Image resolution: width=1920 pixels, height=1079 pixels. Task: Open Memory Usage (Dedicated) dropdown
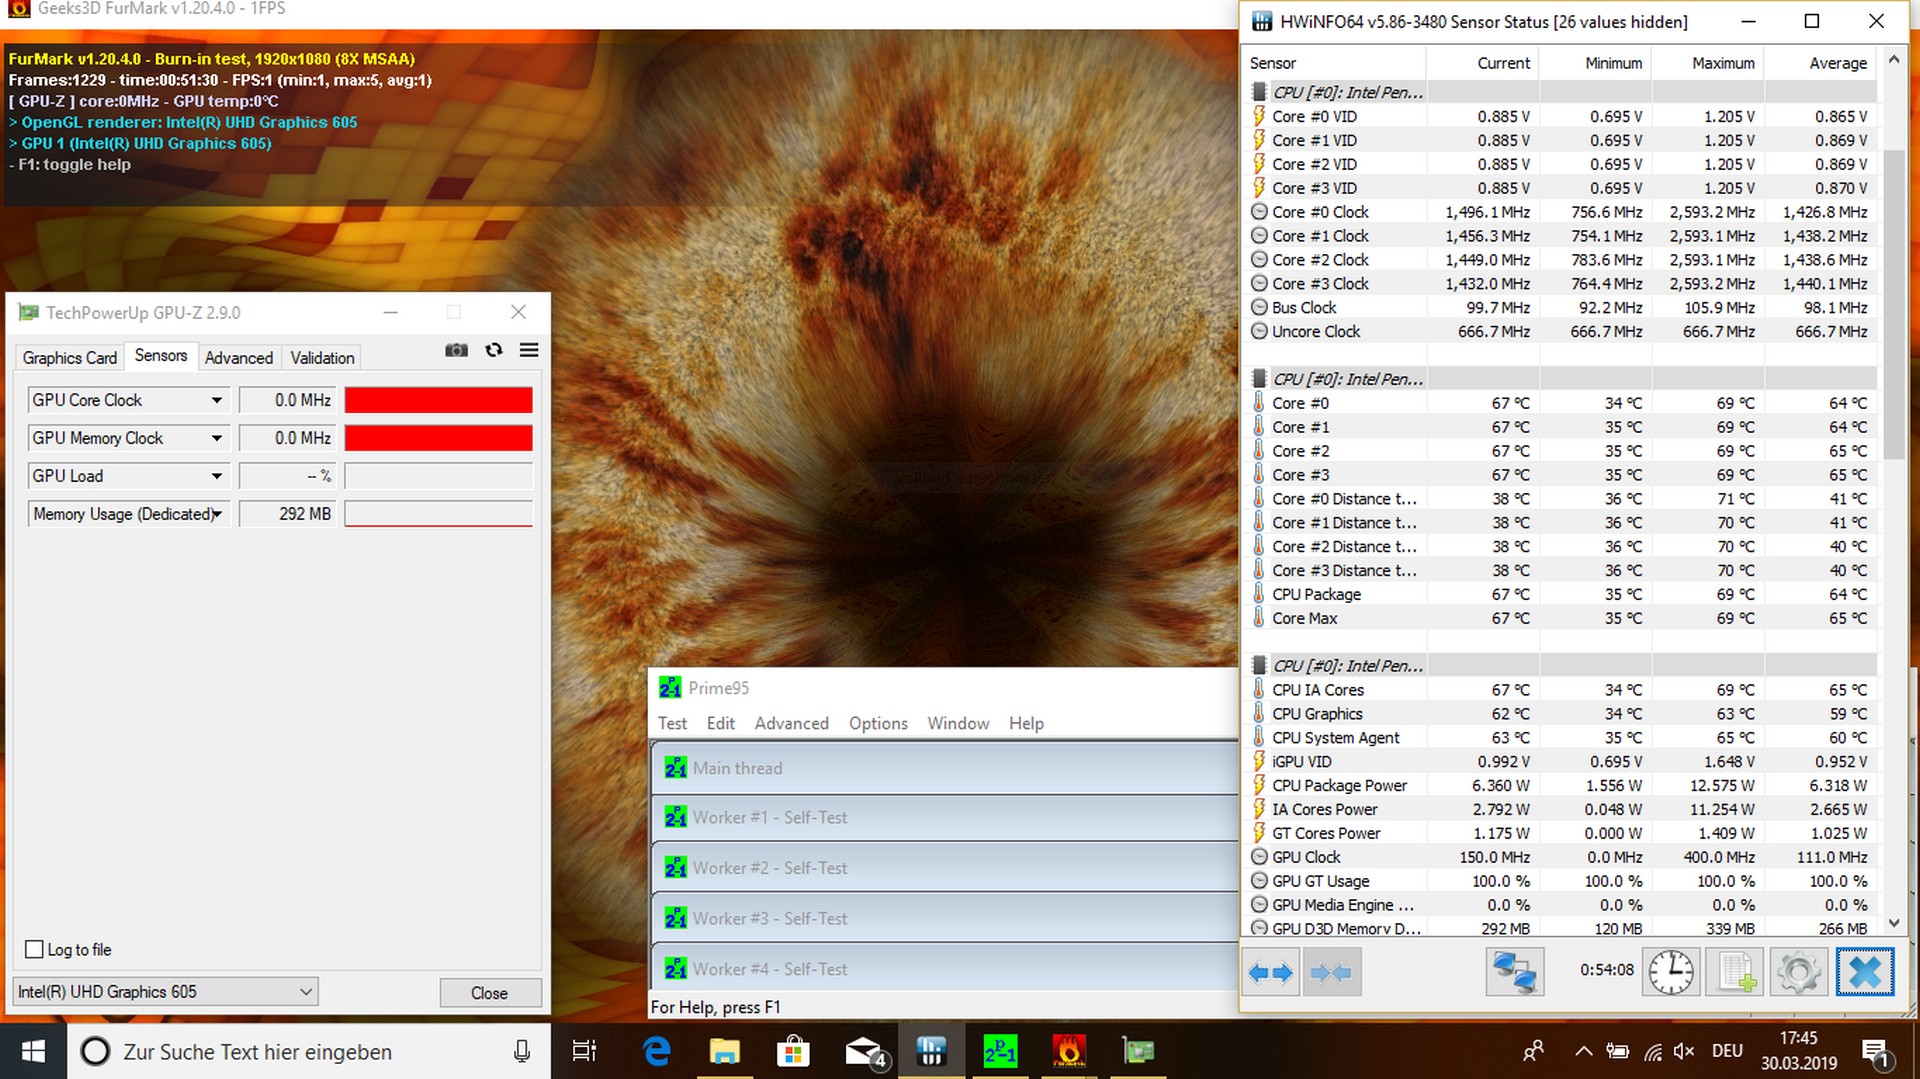(216, 514)
